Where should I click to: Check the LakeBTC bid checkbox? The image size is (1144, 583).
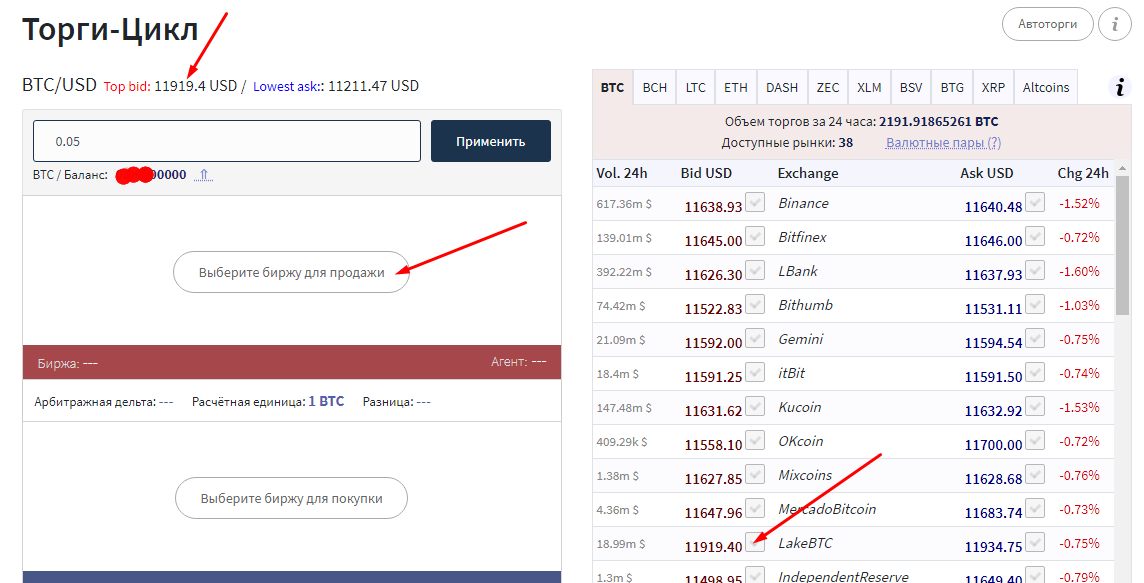tap(755, 542)
